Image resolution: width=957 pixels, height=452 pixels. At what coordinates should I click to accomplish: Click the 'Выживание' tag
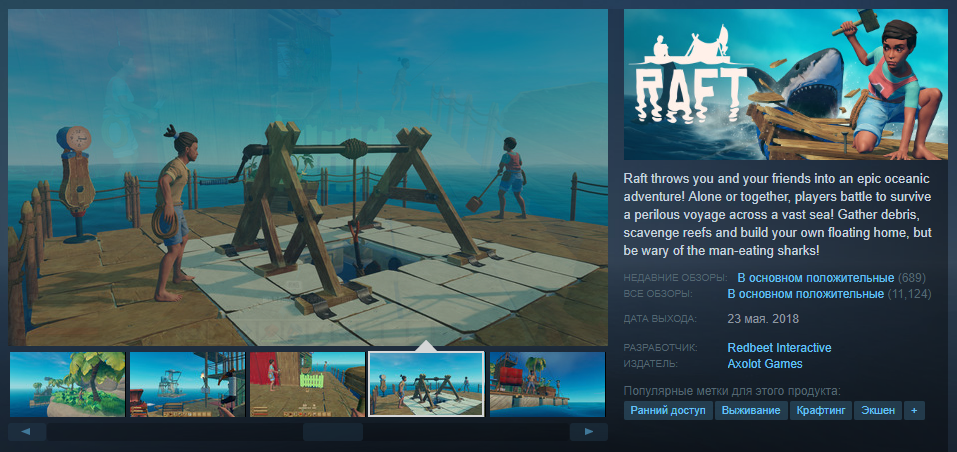coord(751,411)
